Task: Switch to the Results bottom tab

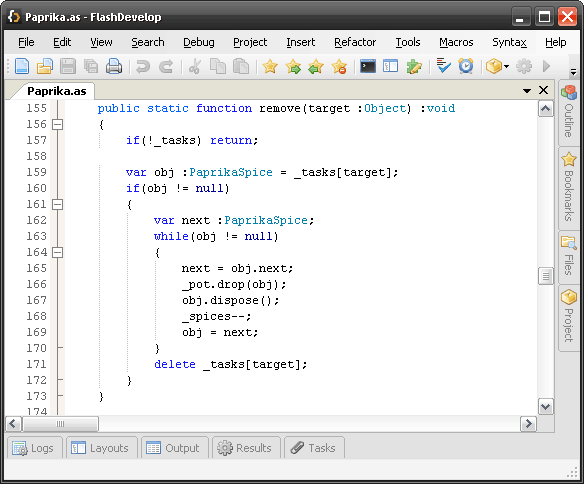Action: pyautogui.click(x=246, y=448)
